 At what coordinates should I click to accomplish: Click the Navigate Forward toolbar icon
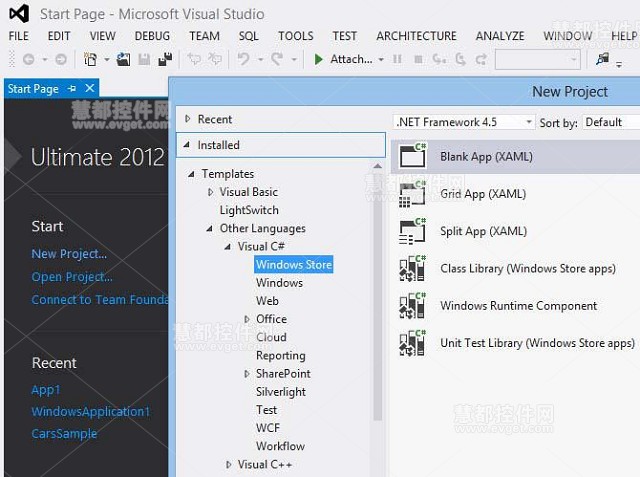pos(61,60)
